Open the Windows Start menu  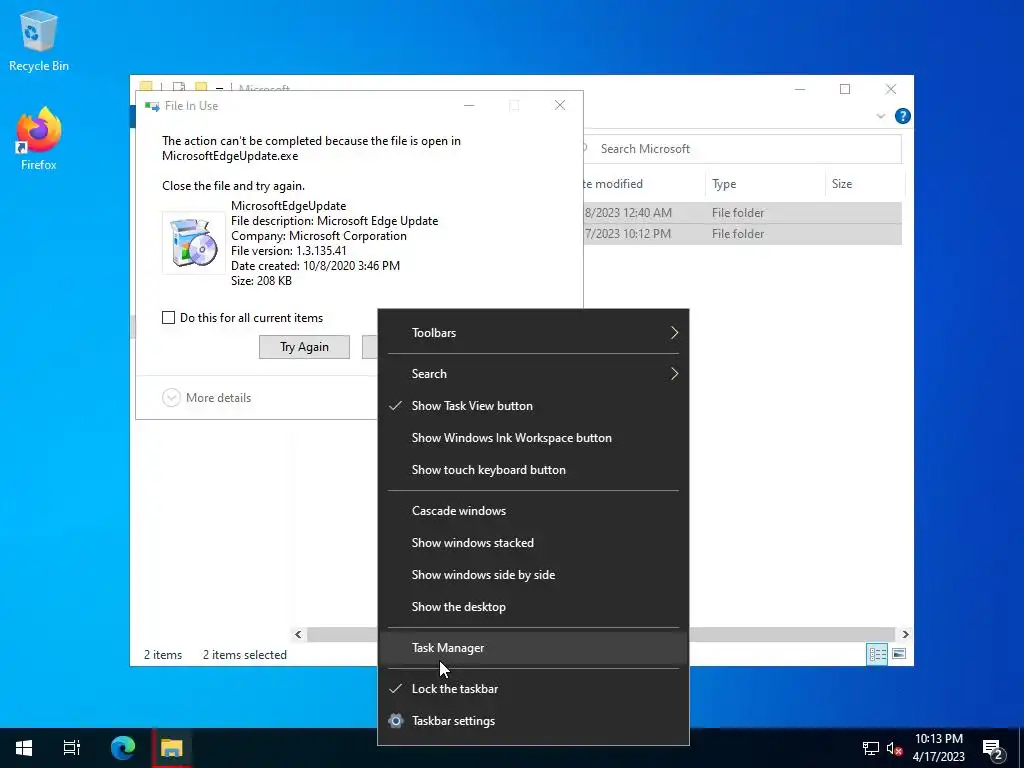tap(24, 748)
